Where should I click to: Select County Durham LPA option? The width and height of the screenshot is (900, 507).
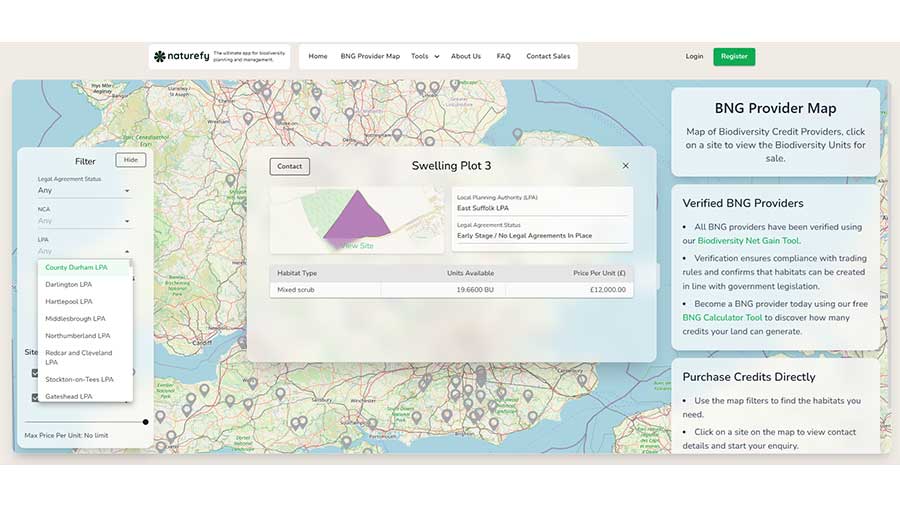coord(84,268)
